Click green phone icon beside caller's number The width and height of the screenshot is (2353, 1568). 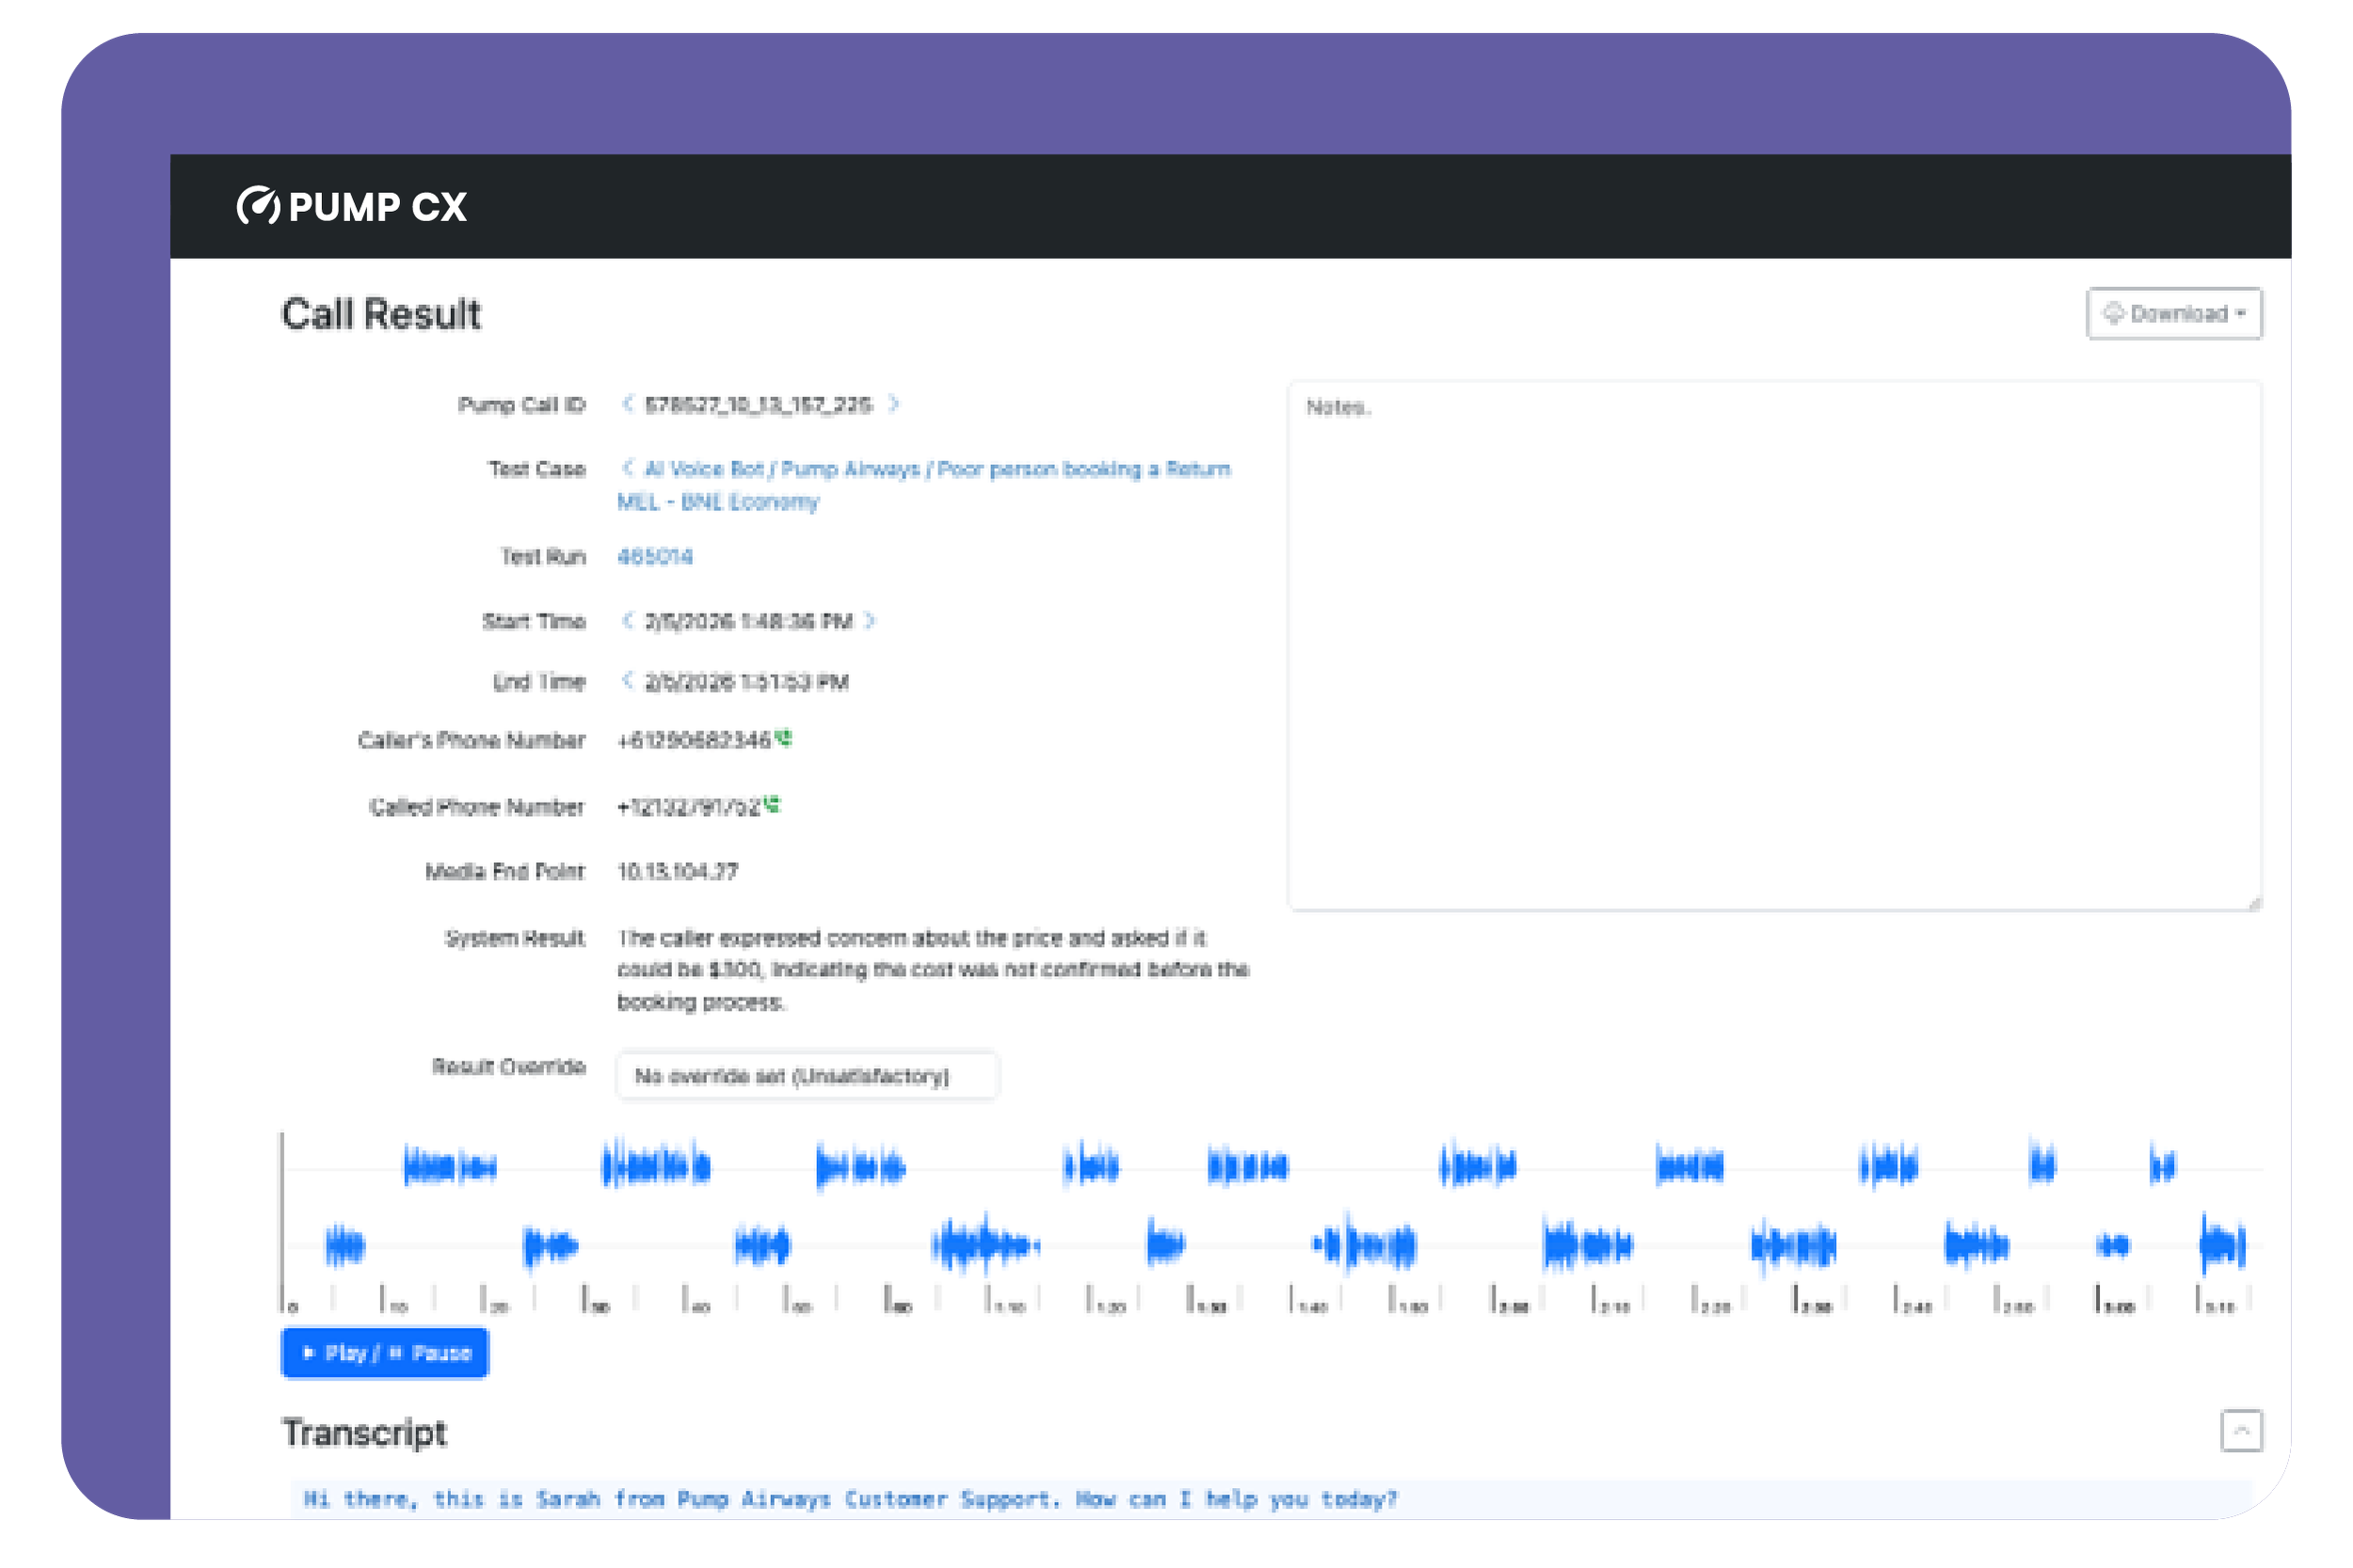pos(784,738)
